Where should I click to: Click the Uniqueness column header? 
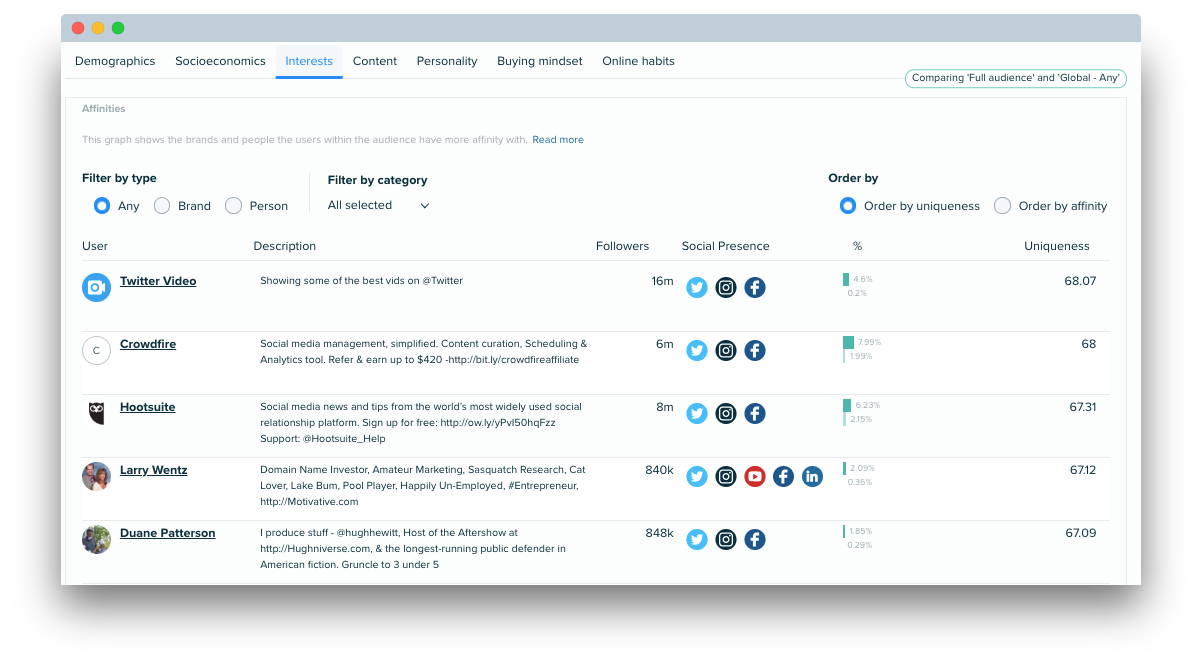click(1057, 246)
